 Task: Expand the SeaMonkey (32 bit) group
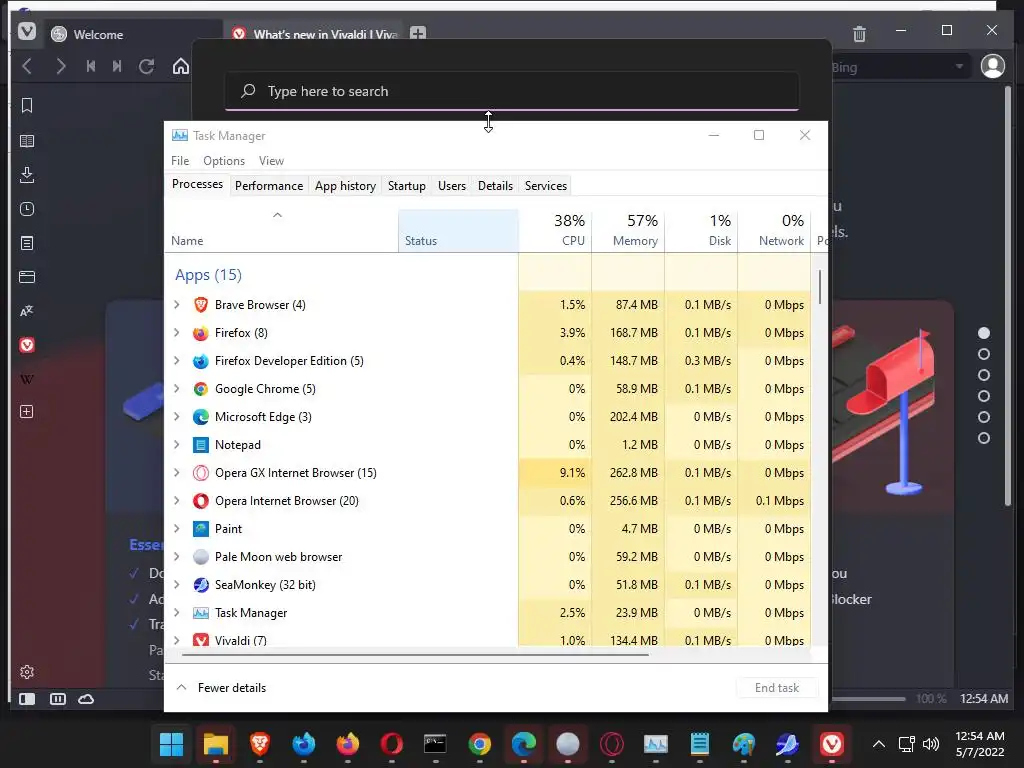tap(177, 584)
